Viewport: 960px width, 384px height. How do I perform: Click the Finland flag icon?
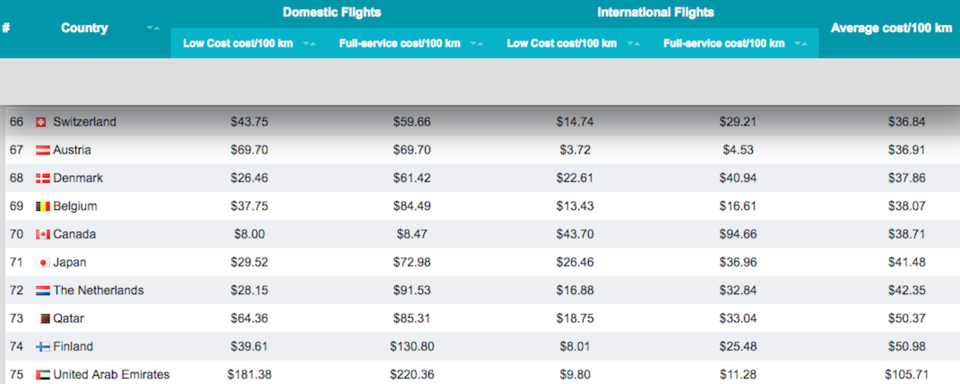click(x=43, y=347)
